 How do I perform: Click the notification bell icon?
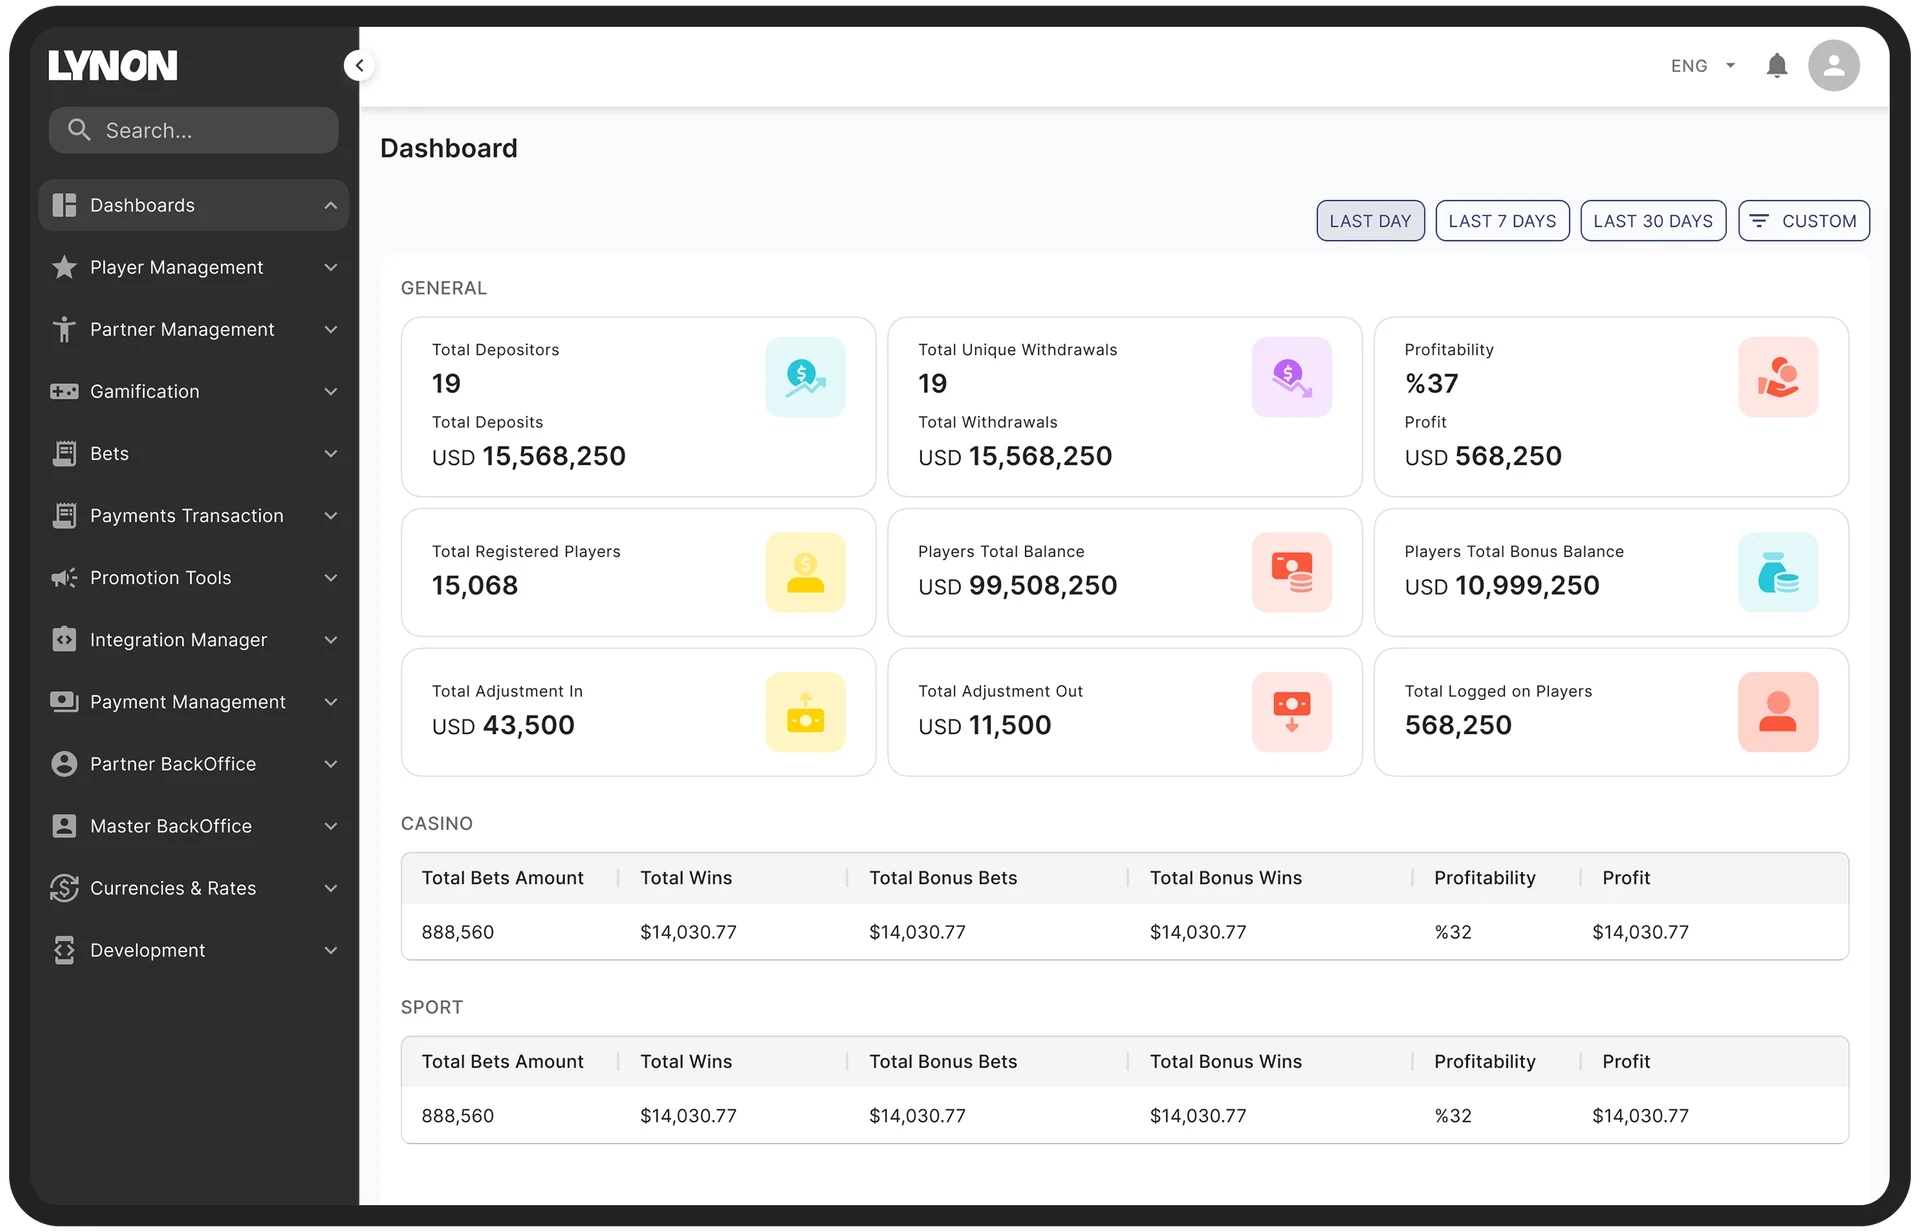tap(1776, 66)
